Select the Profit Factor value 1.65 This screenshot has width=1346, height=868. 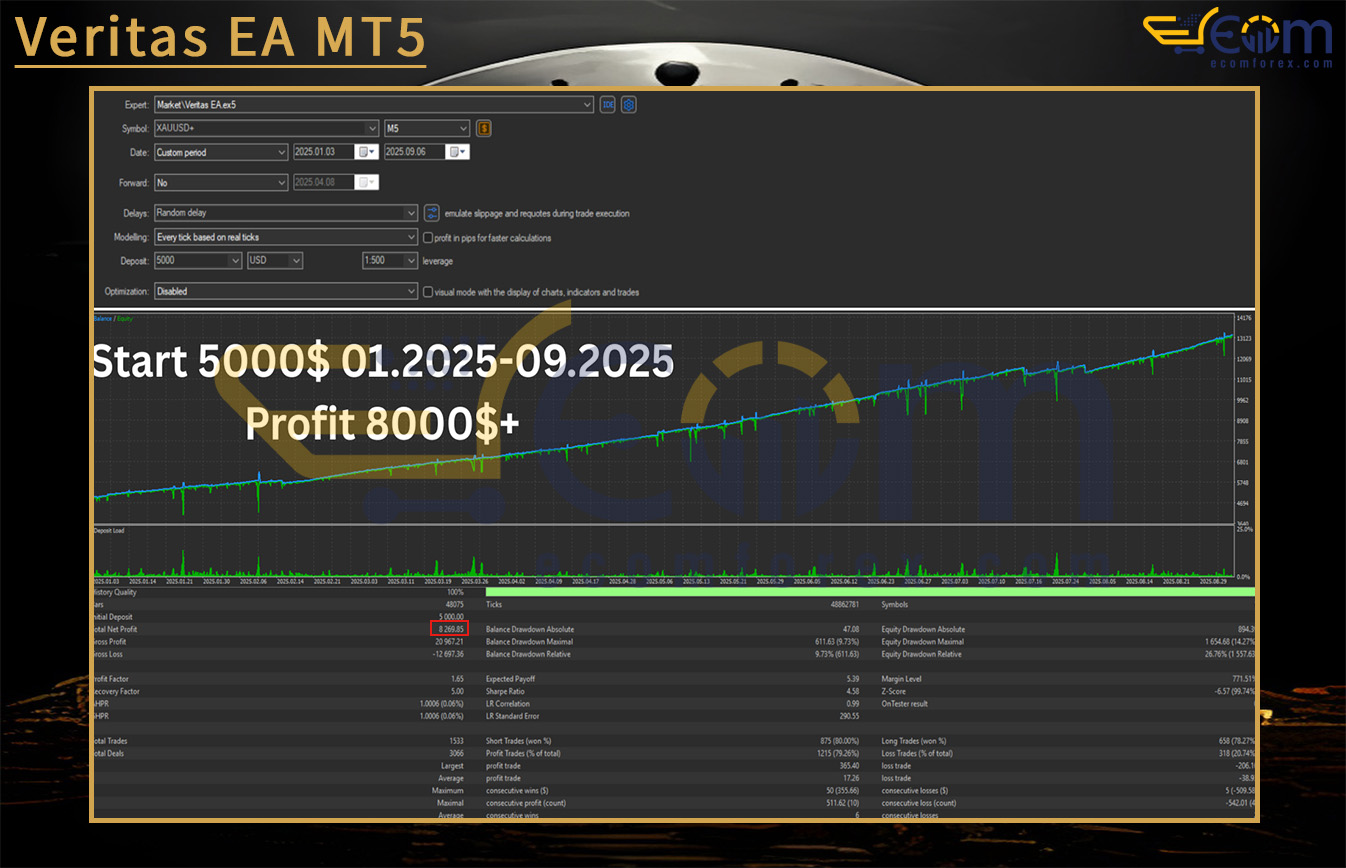[457, 679]
